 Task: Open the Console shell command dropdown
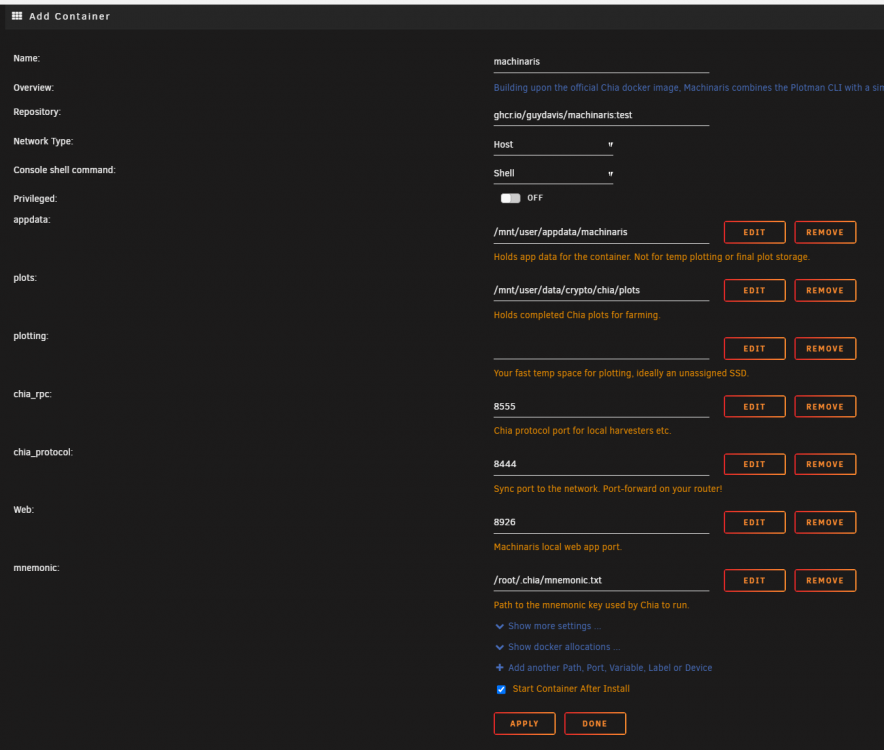point(553,174)
